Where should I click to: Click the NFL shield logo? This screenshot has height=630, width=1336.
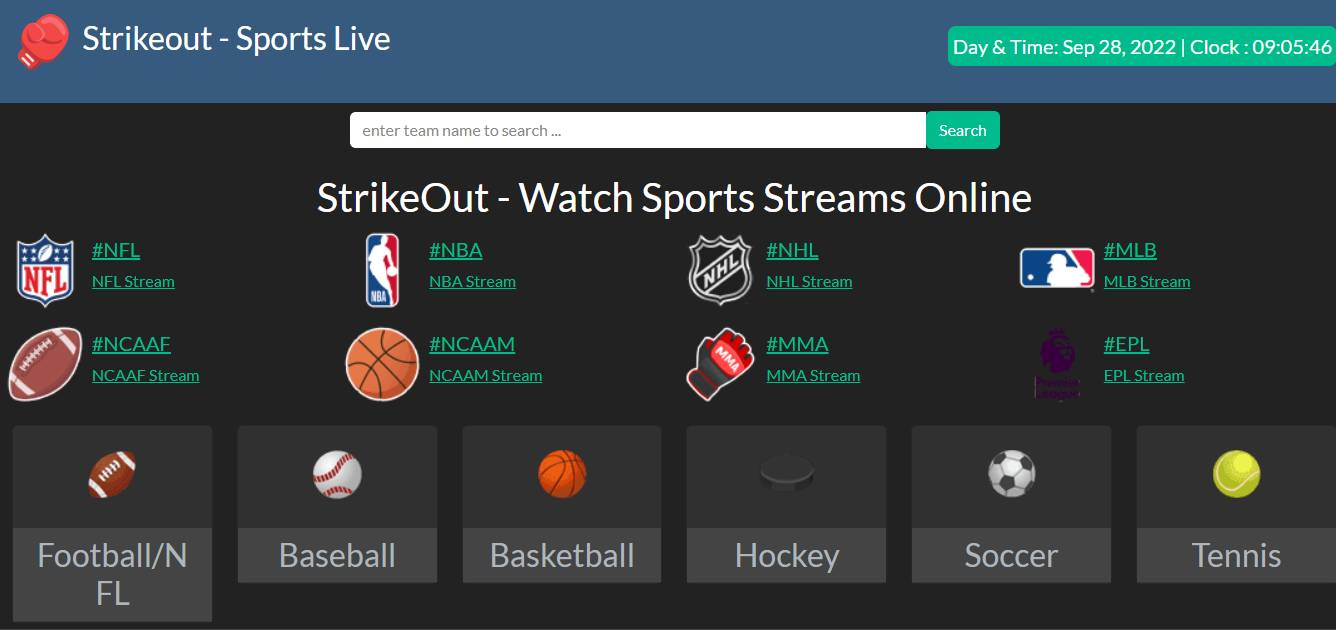tap(45, 270)
